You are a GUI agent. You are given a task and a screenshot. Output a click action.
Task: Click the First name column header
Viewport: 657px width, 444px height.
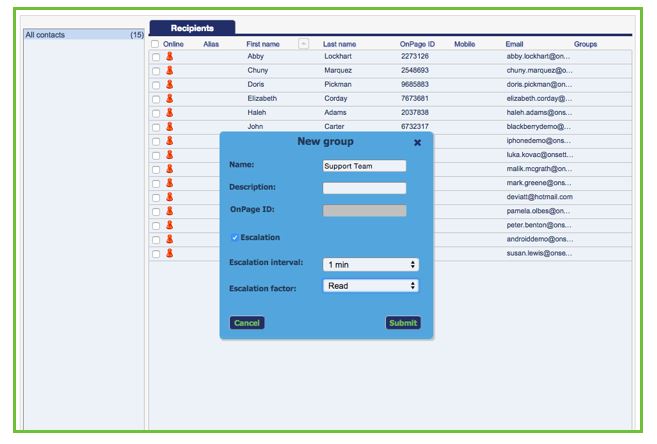(x=263, y=44)
